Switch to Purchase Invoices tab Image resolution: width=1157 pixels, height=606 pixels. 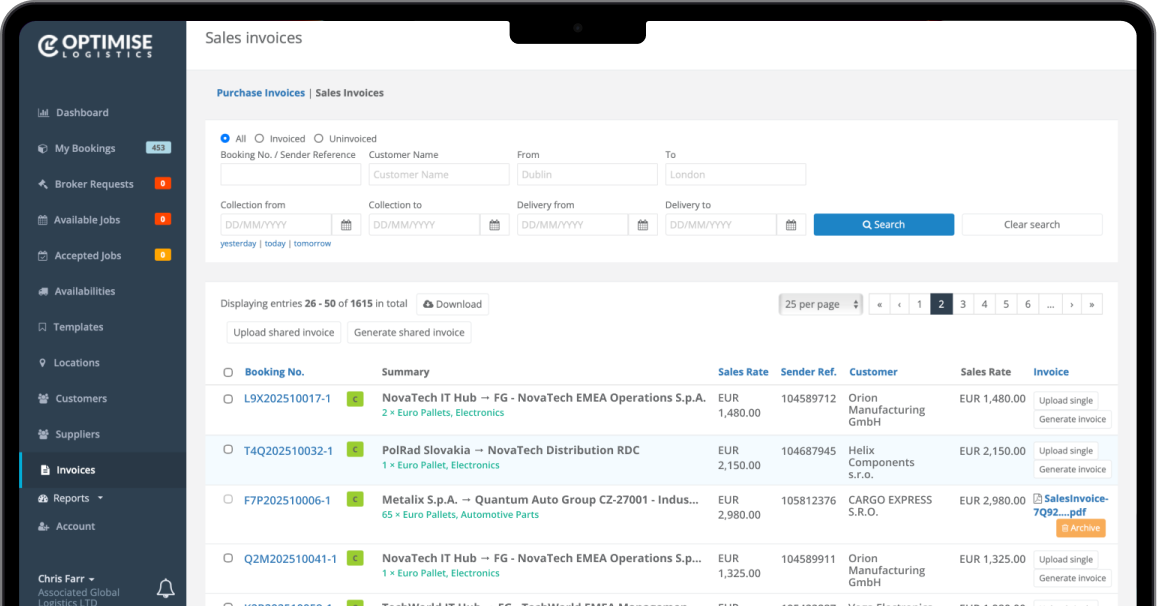coord(260,93)
